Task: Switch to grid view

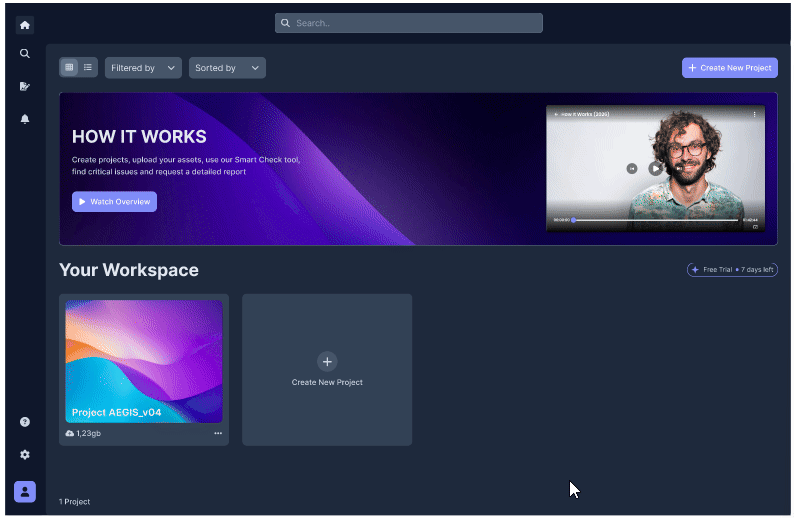Action: (69, 67)
